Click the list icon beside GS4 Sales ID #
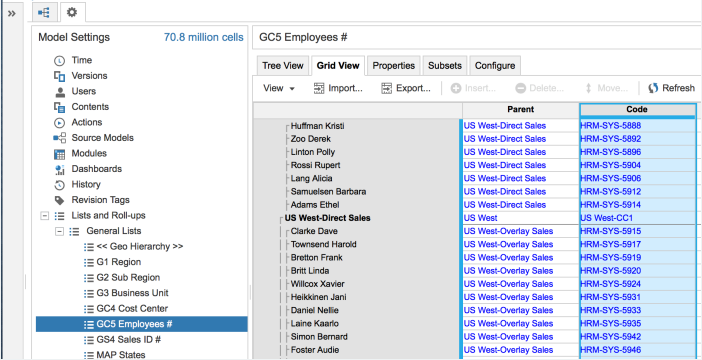The image size is (702, 360). (x=89, y=340)
